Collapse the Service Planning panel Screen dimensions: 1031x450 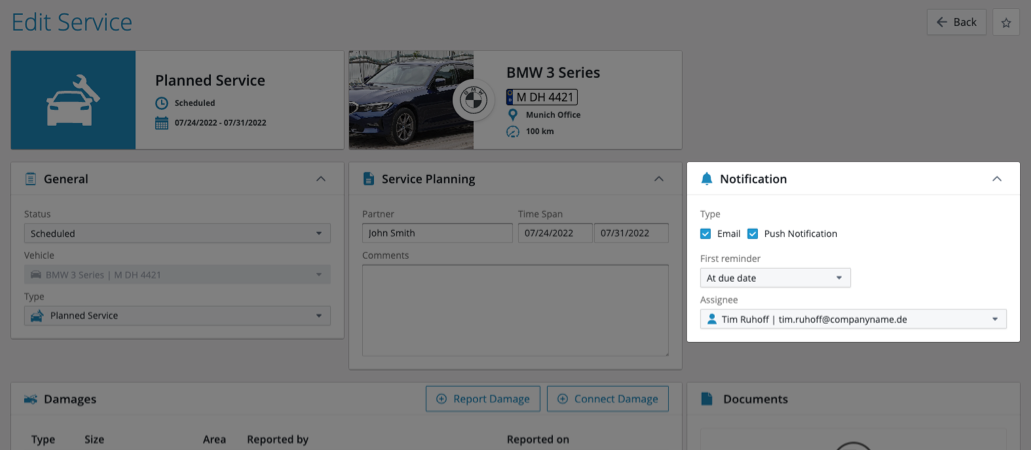pos(658,179)
